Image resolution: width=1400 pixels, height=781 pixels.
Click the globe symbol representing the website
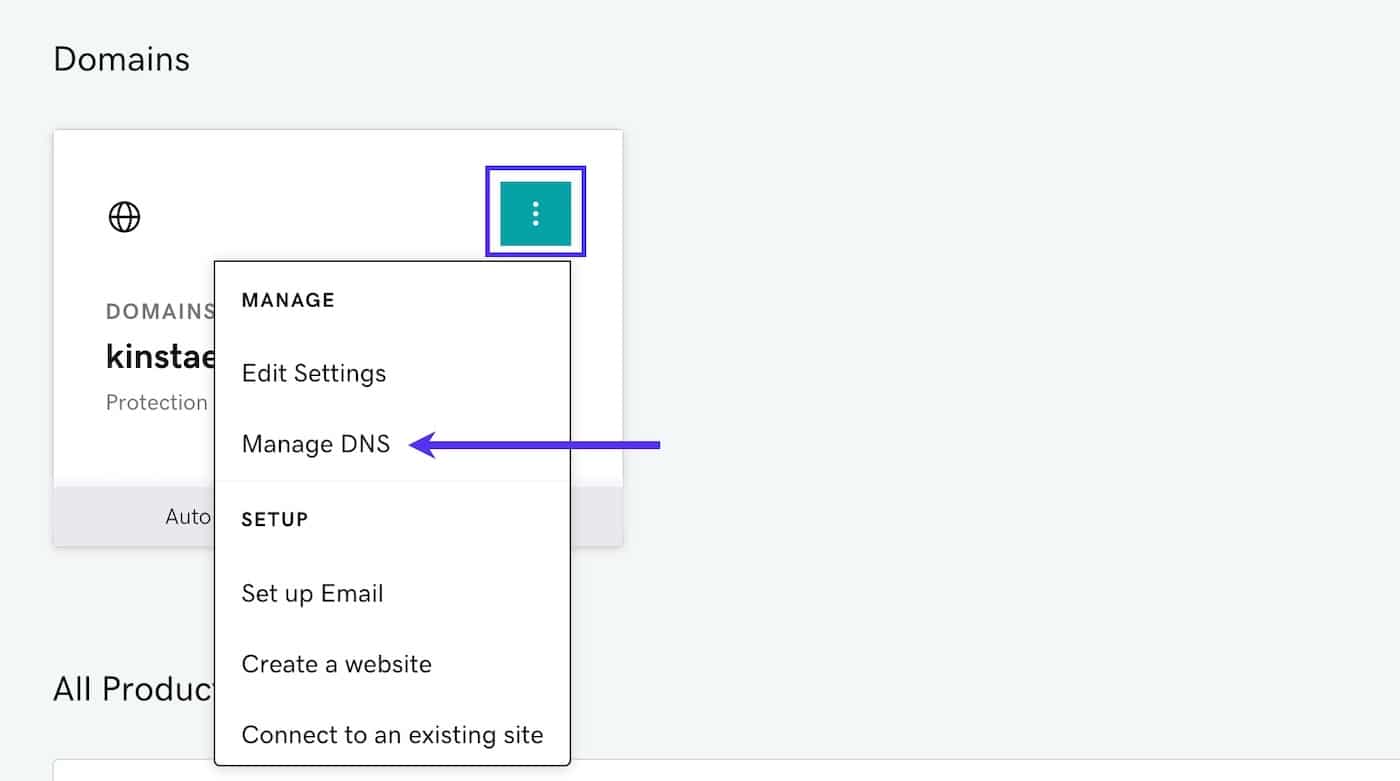[x=124, y=217]
